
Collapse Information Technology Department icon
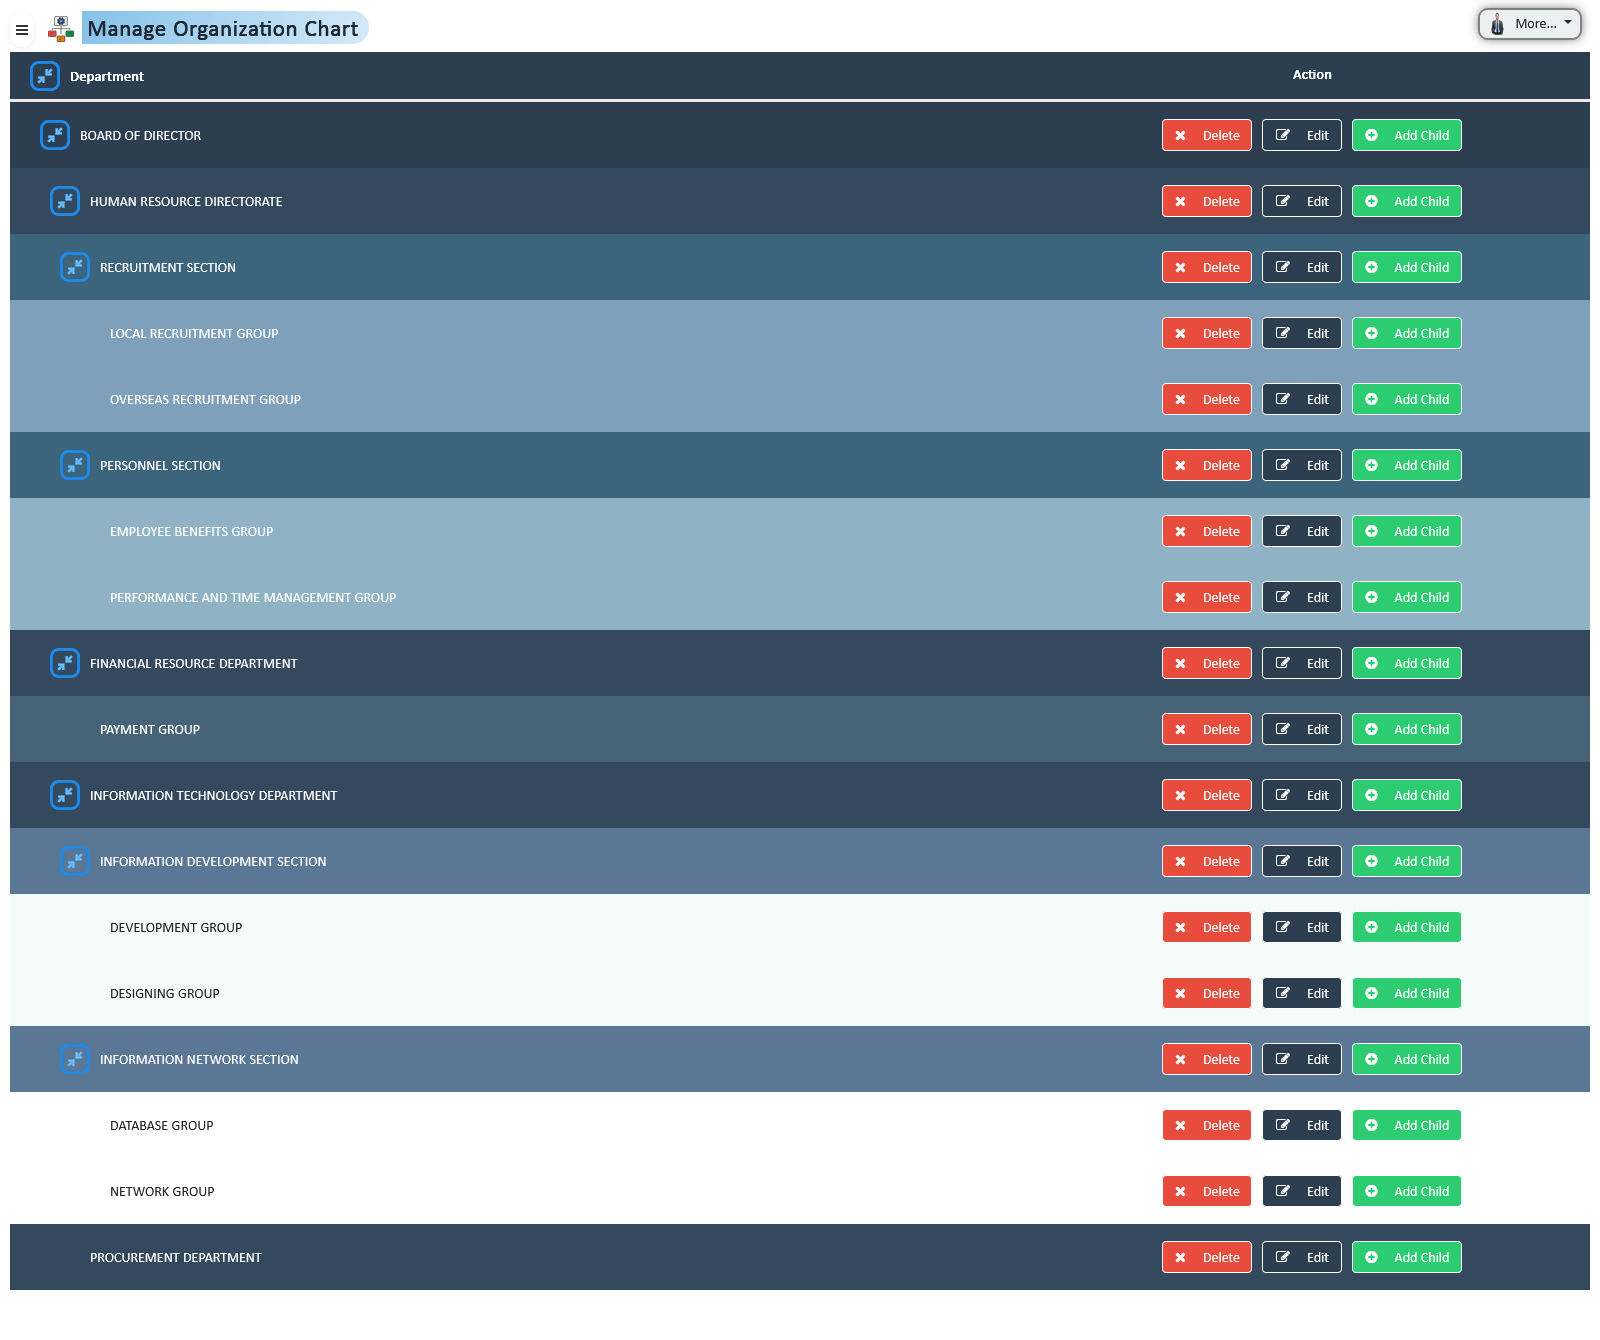click(65, 795)
